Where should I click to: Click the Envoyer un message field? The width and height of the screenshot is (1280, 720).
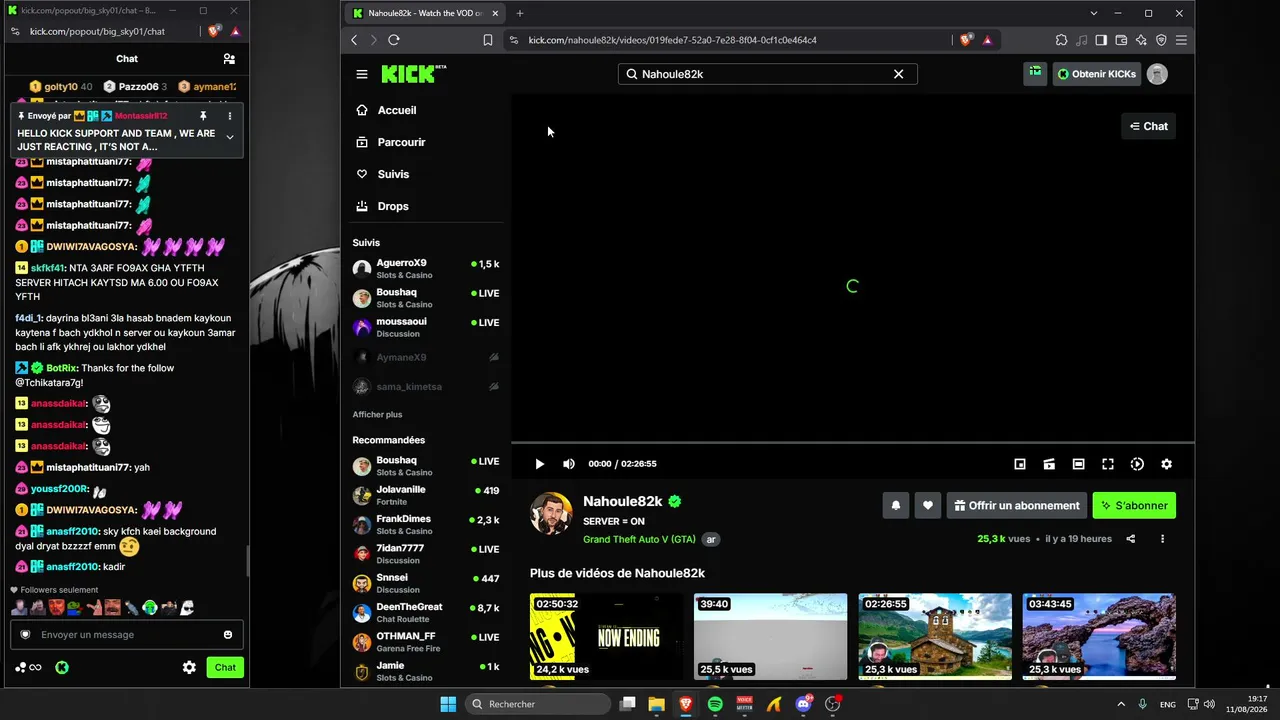127,635
